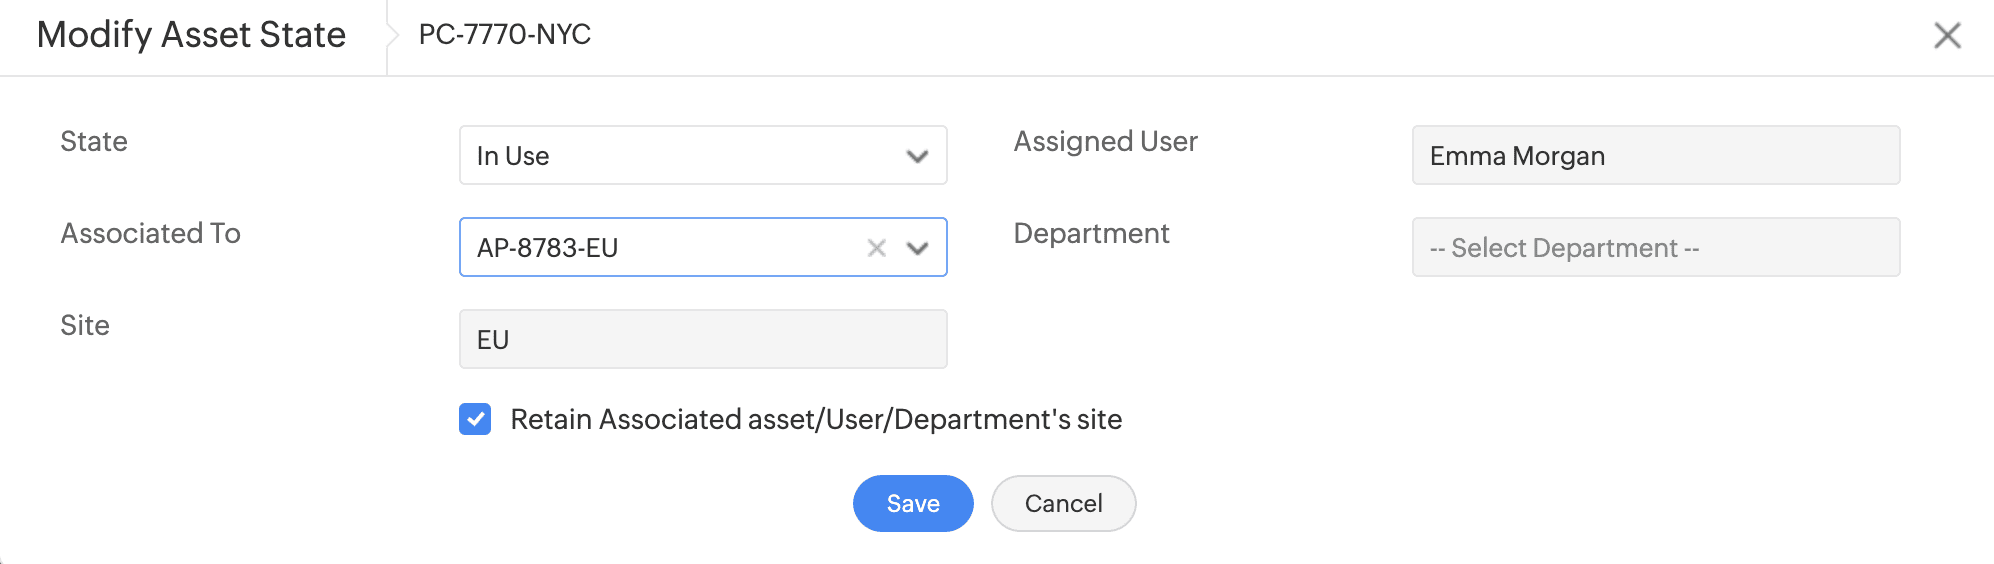Click the chevron arrow in Associated To field
This screenshot has width=1994, height=564.
point(917,248)
